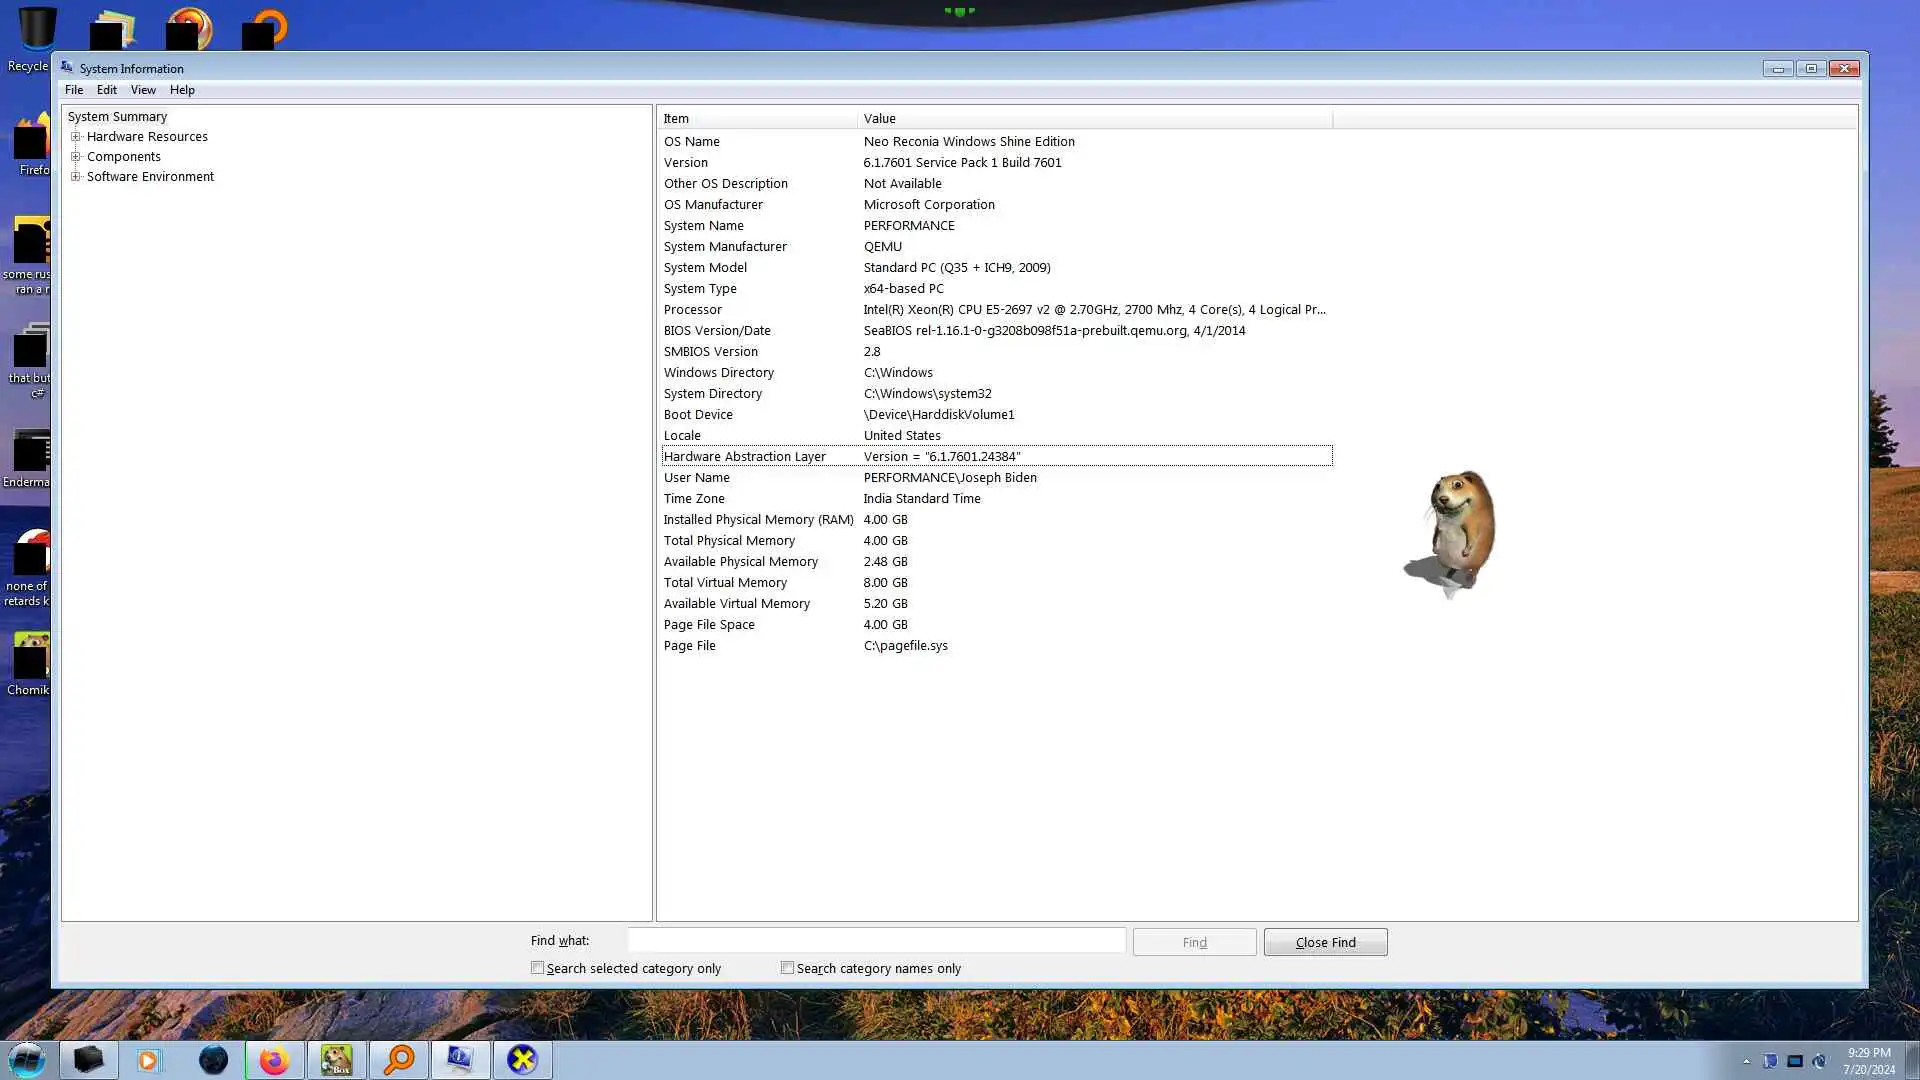The height and width of the screenshot is (1080, 1920).
Task: Click inside the Find what field
Action: click(876, 941)
